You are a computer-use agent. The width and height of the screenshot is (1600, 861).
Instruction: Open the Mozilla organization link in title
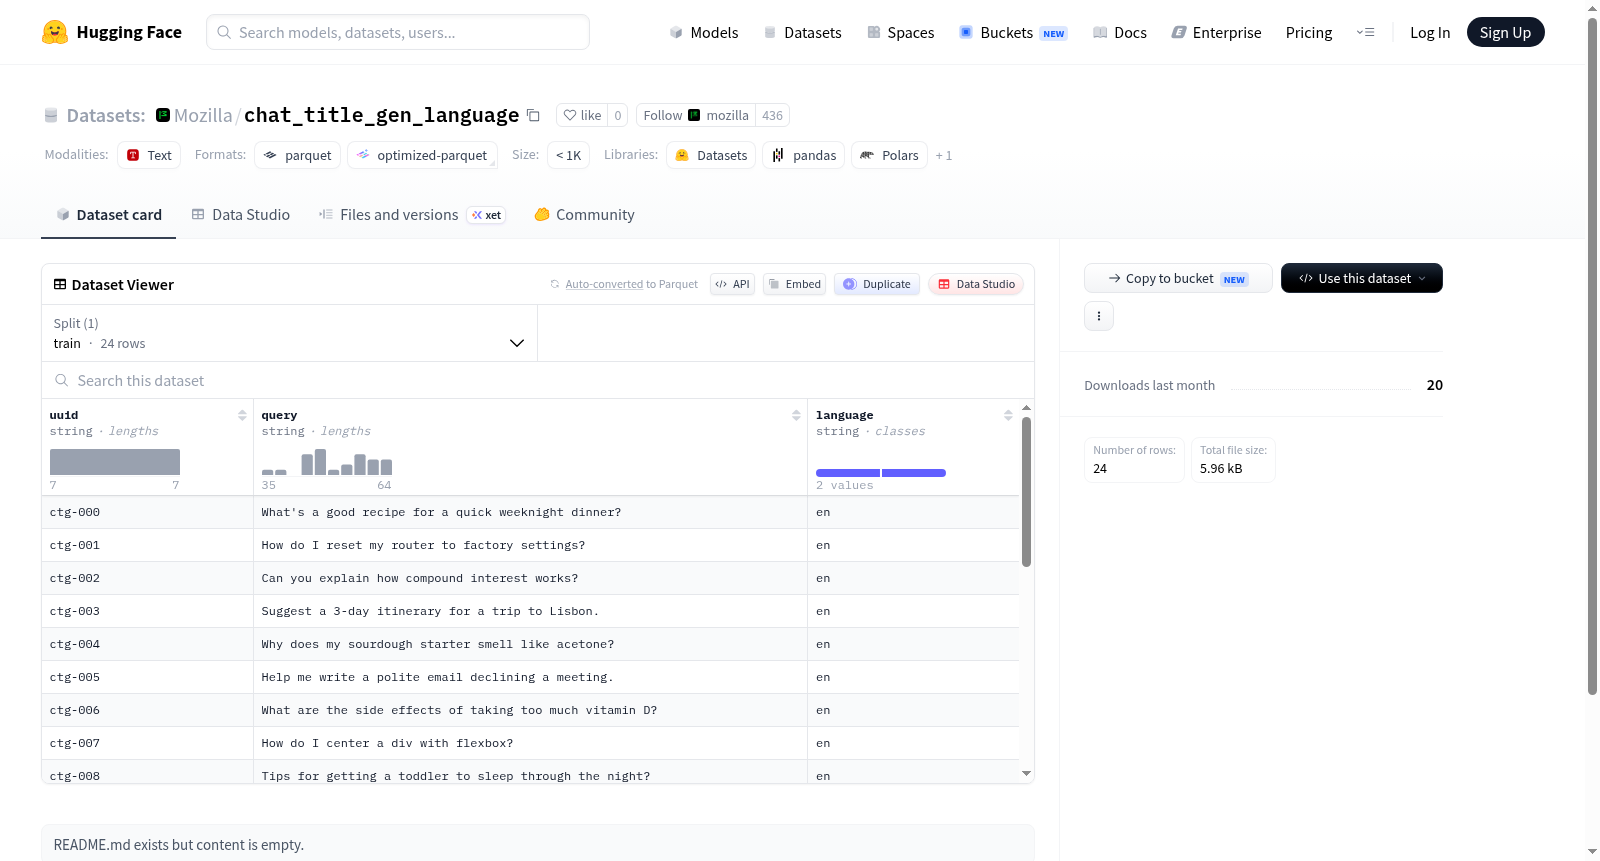203,115
